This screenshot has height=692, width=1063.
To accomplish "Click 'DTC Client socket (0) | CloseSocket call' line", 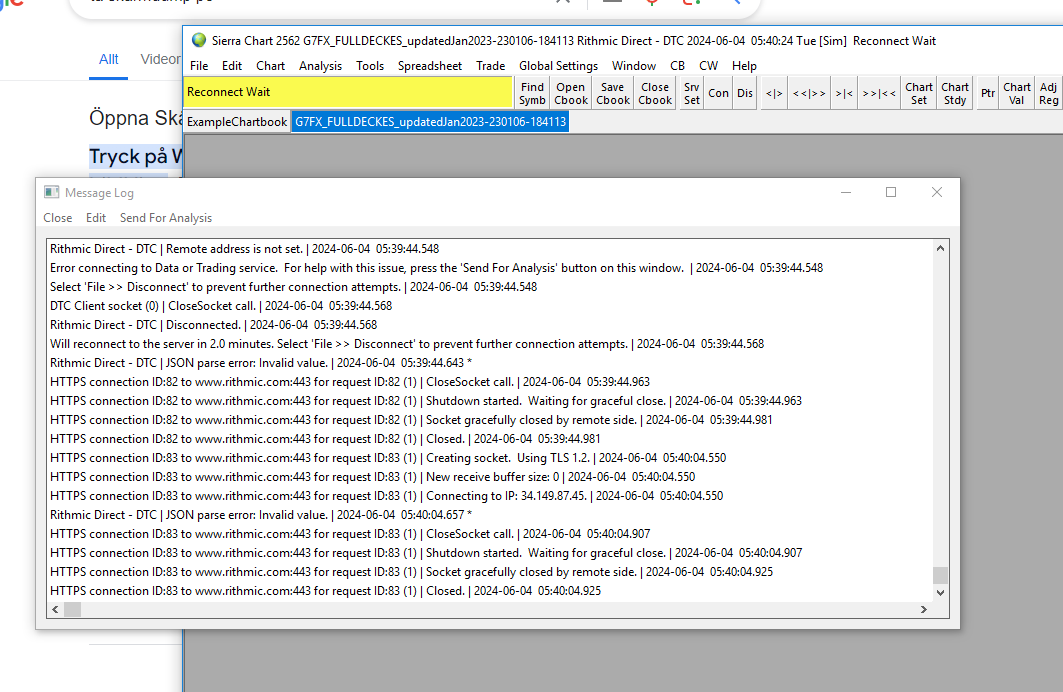I will [221, 306].
